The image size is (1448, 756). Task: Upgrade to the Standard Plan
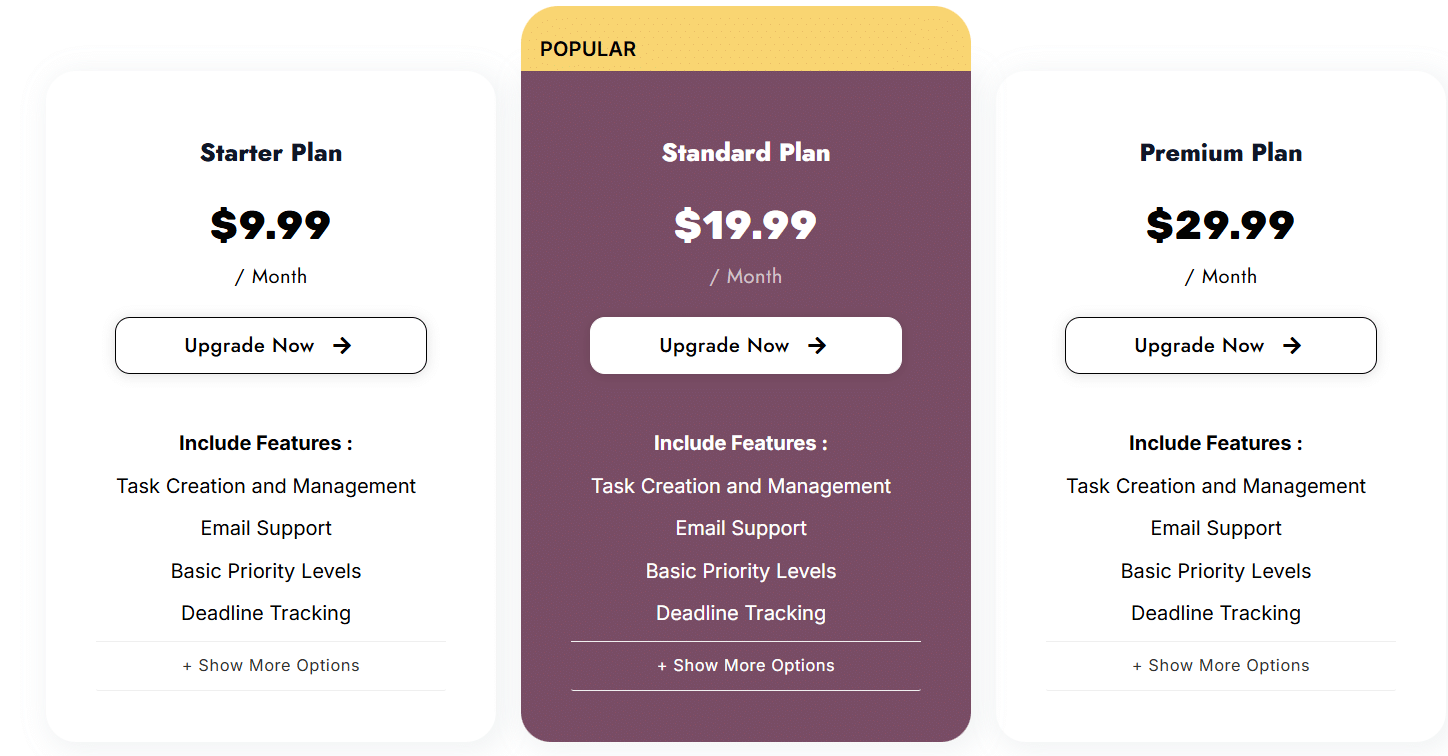[x=746, y=346]
